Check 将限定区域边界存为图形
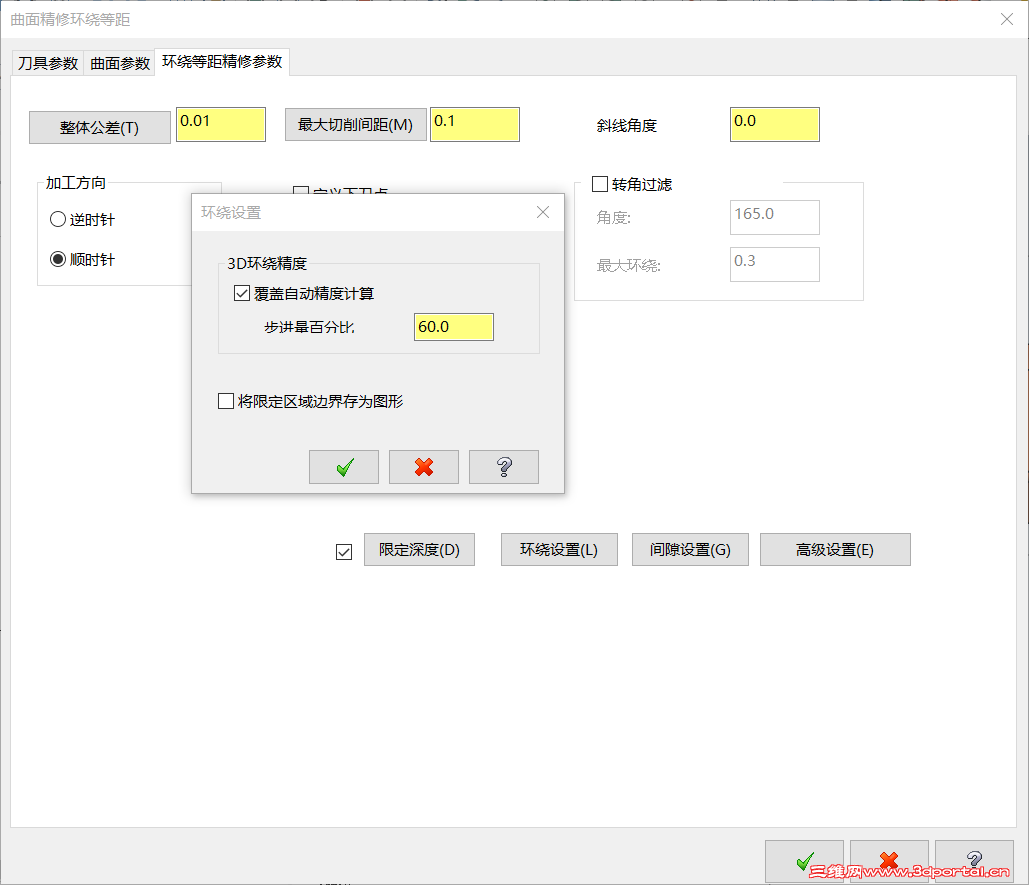The height and width of the screenshot is (885, 1029). (x=225, y=400)
